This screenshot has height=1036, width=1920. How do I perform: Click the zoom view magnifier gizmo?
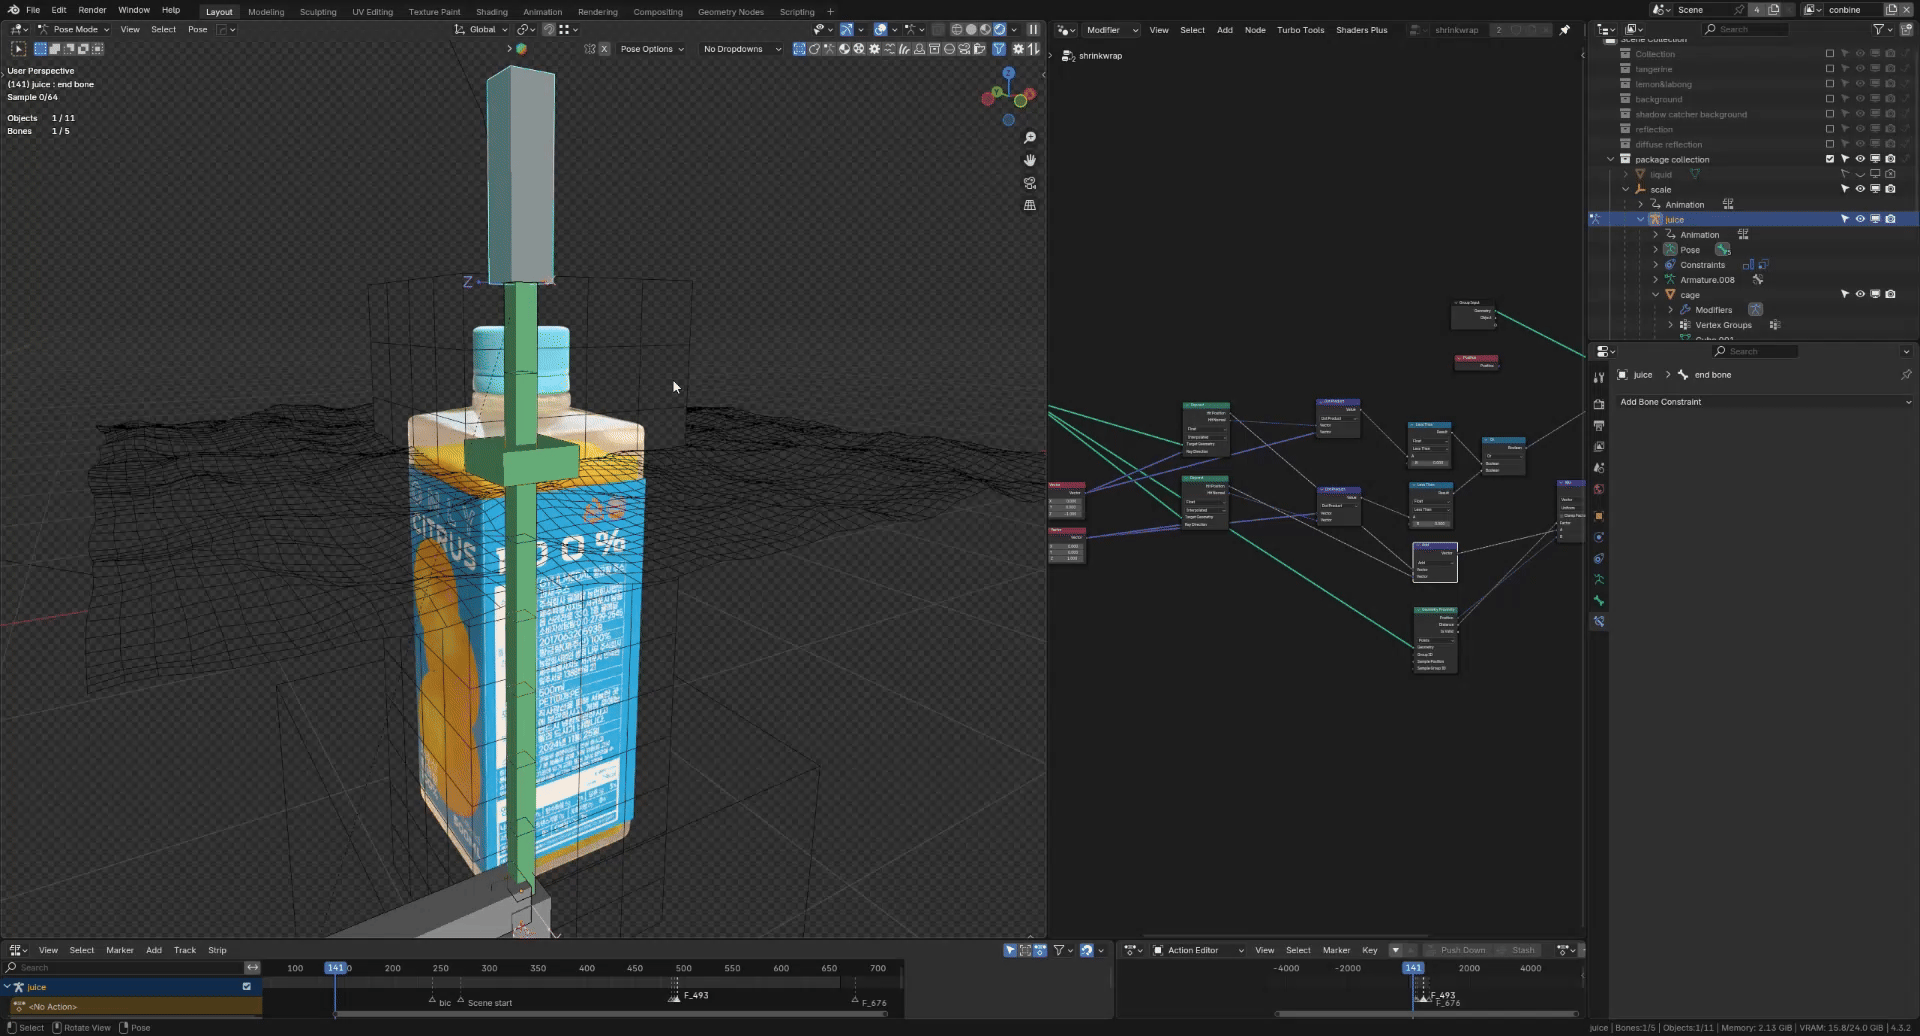[1029, 138]
